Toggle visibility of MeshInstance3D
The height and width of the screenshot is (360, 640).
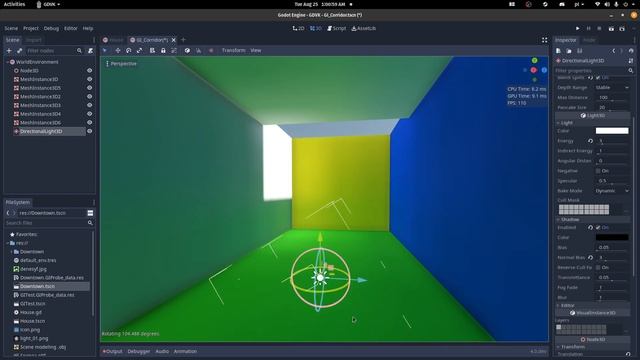coord(89,79)
